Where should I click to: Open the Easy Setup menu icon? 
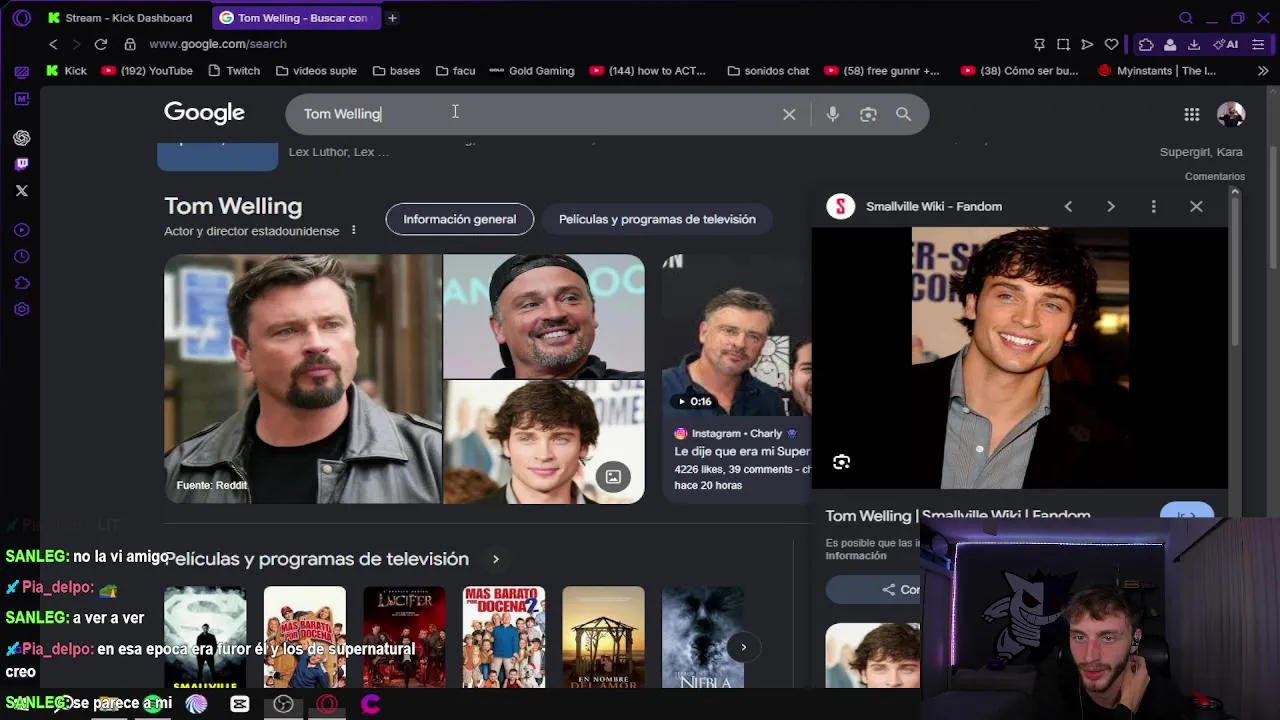(x=1258, y=44)
